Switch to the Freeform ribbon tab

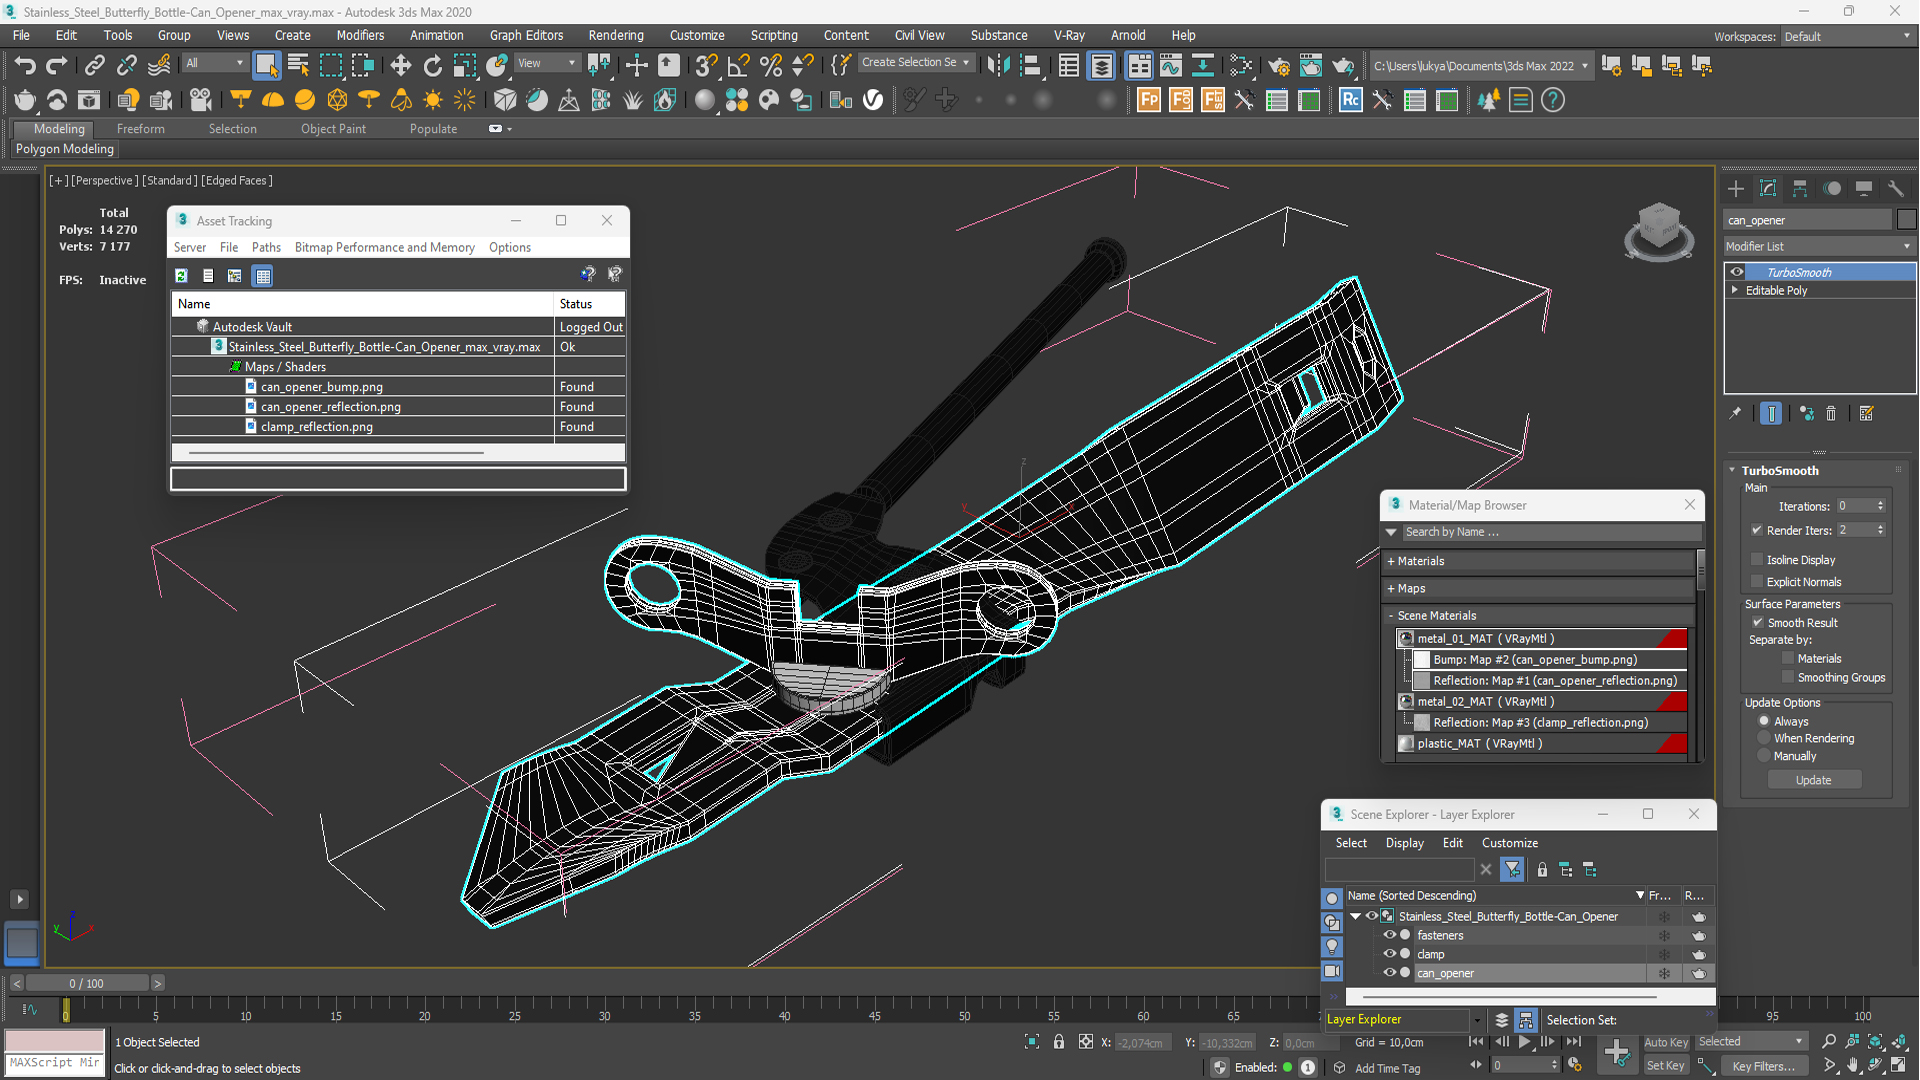tap(140, 129)
